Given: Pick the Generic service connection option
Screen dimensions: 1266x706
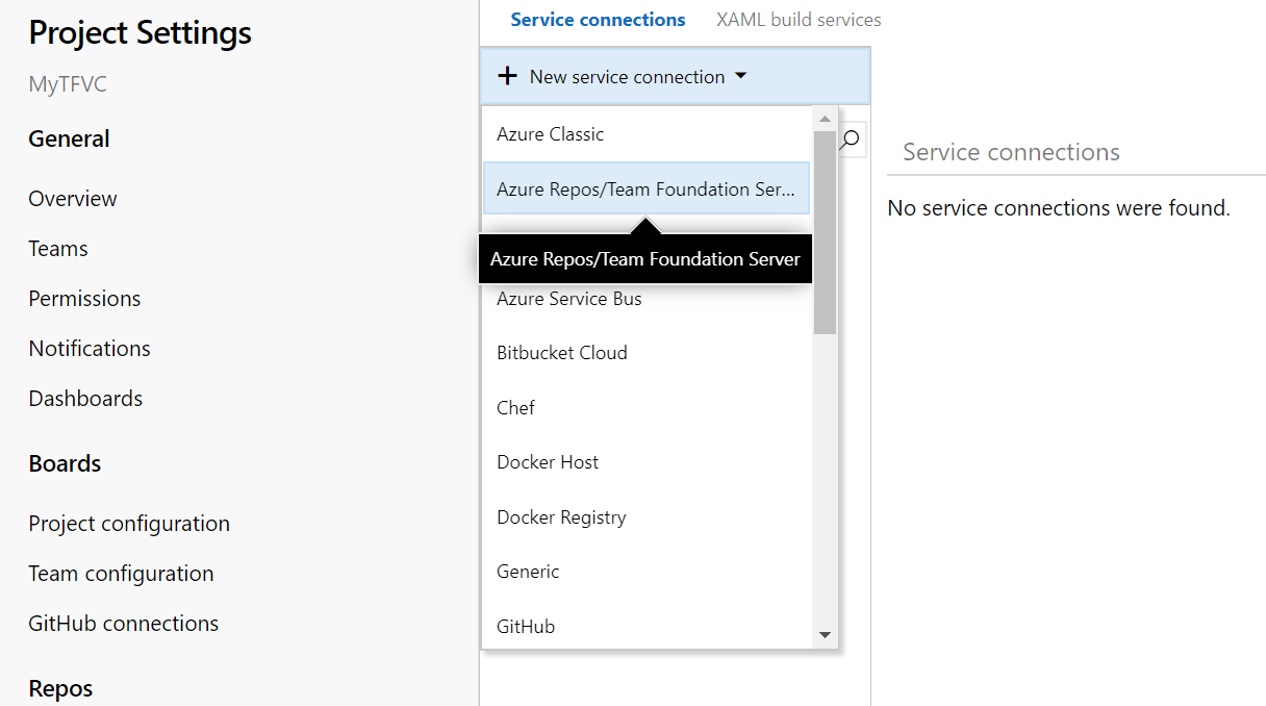Looking at the screenshot, I should 528,571.
